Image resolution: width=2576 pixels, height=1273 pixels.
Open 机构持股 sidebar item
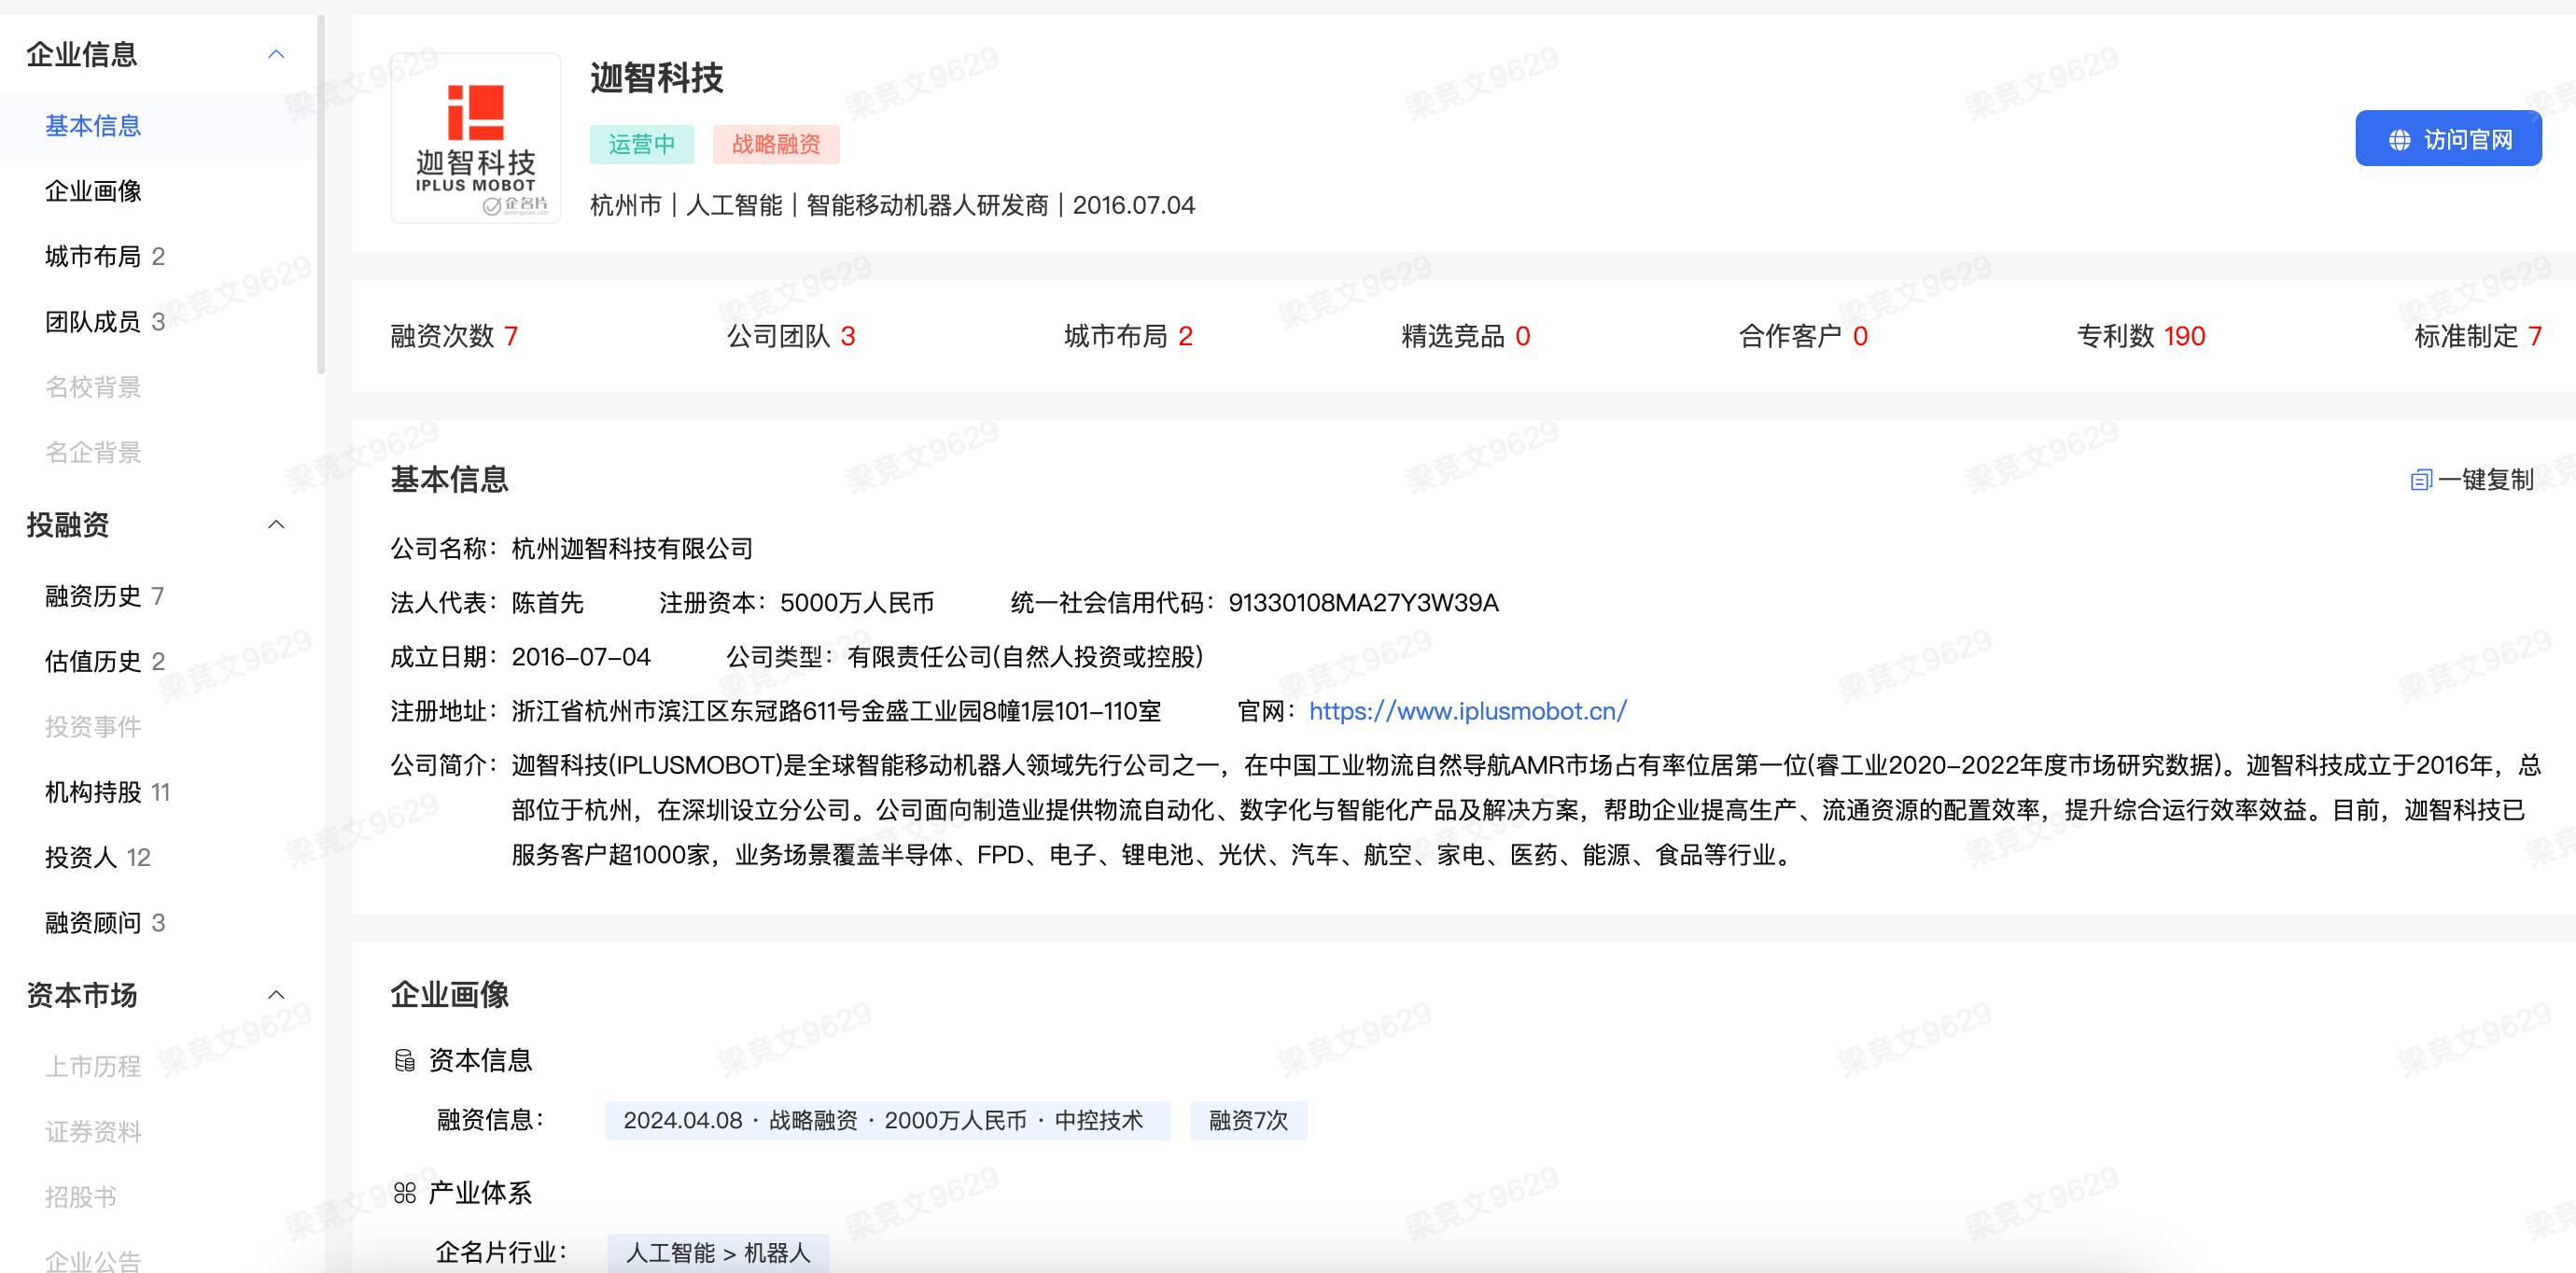[x=107, y=792]
